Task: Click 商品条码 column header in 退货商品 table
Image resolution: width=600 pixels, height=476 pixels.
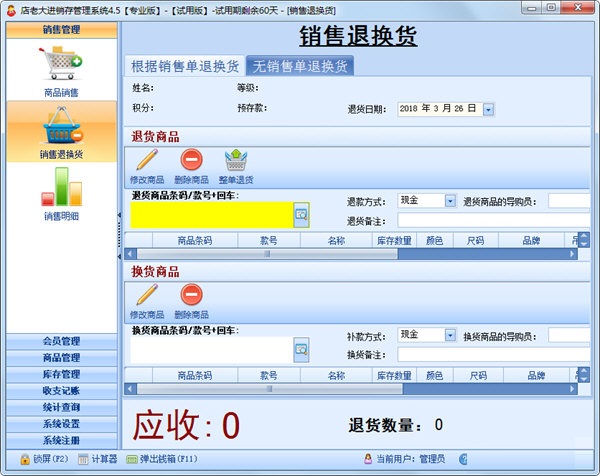Action: click(x=195, y=240)
